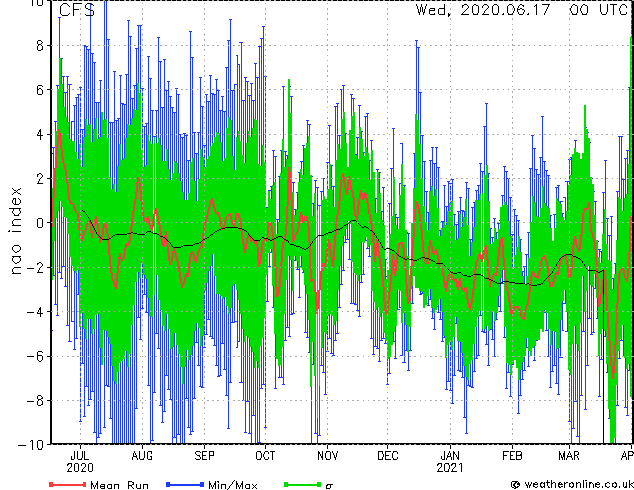Image resolution: width=634 pixels, height=490 pixels.
Task: Select the JAN 2021 axis label
Action: click(450, 462)
